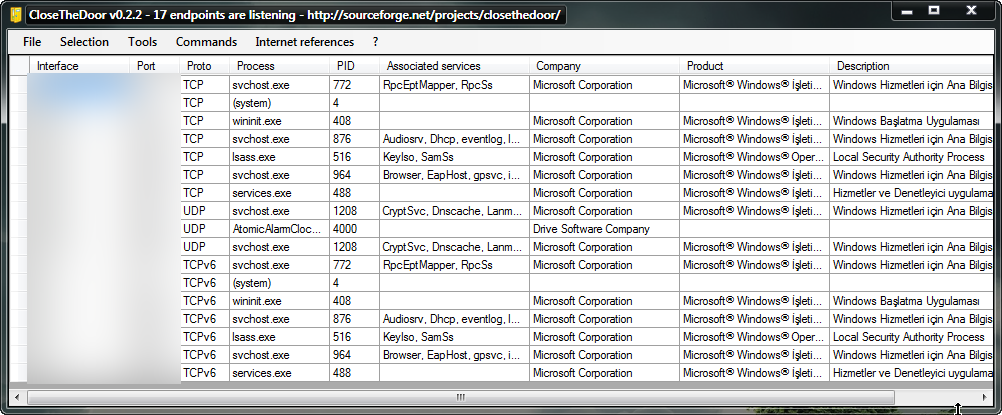
Task: Click PID 4000 cell
Action: click(x=355, y=229)
